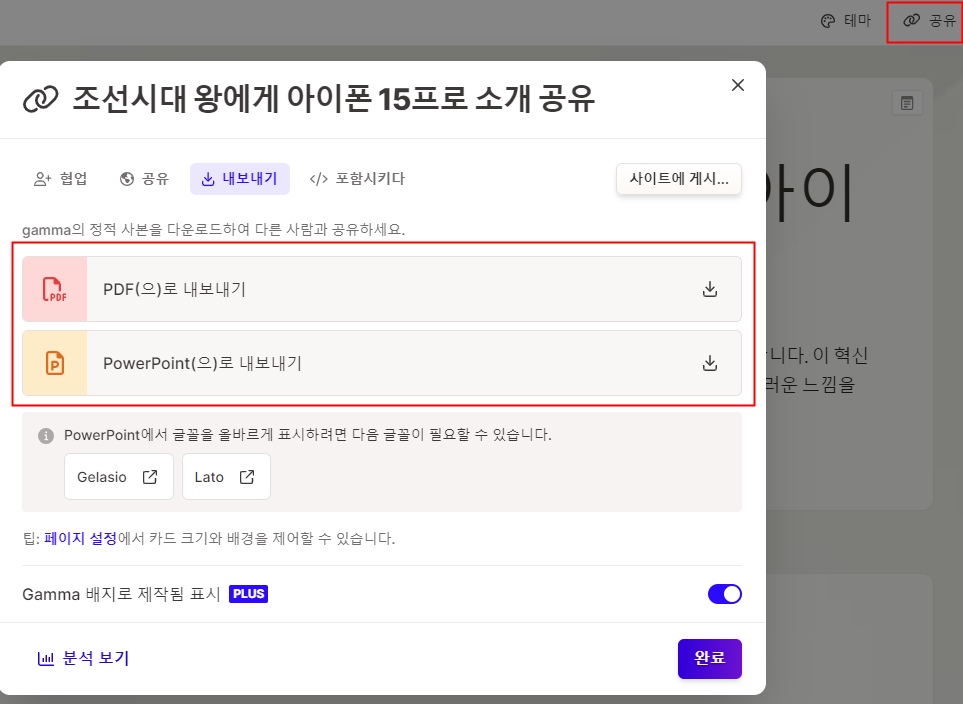
Task: Click the 사이트에 게시 button
Action: 679,179
